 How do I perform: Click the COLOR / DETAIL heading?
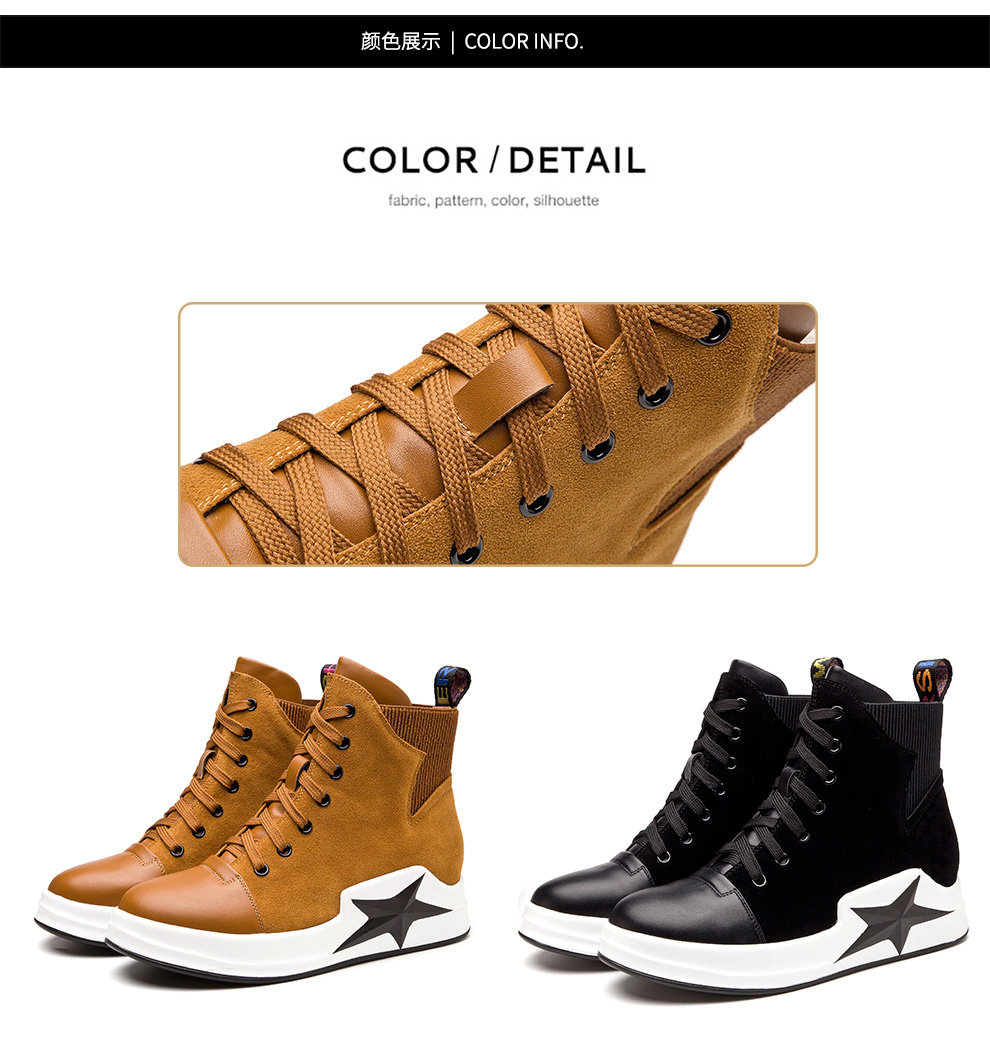coord(494,160)
